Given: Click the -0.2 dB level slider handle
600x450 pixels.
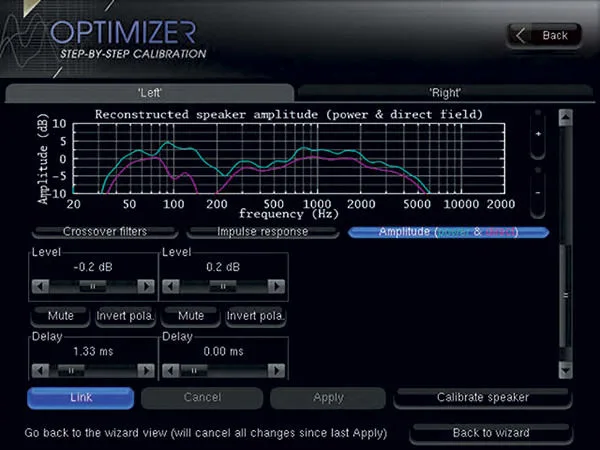Looking at the screenshot, I should pos(93,286).
